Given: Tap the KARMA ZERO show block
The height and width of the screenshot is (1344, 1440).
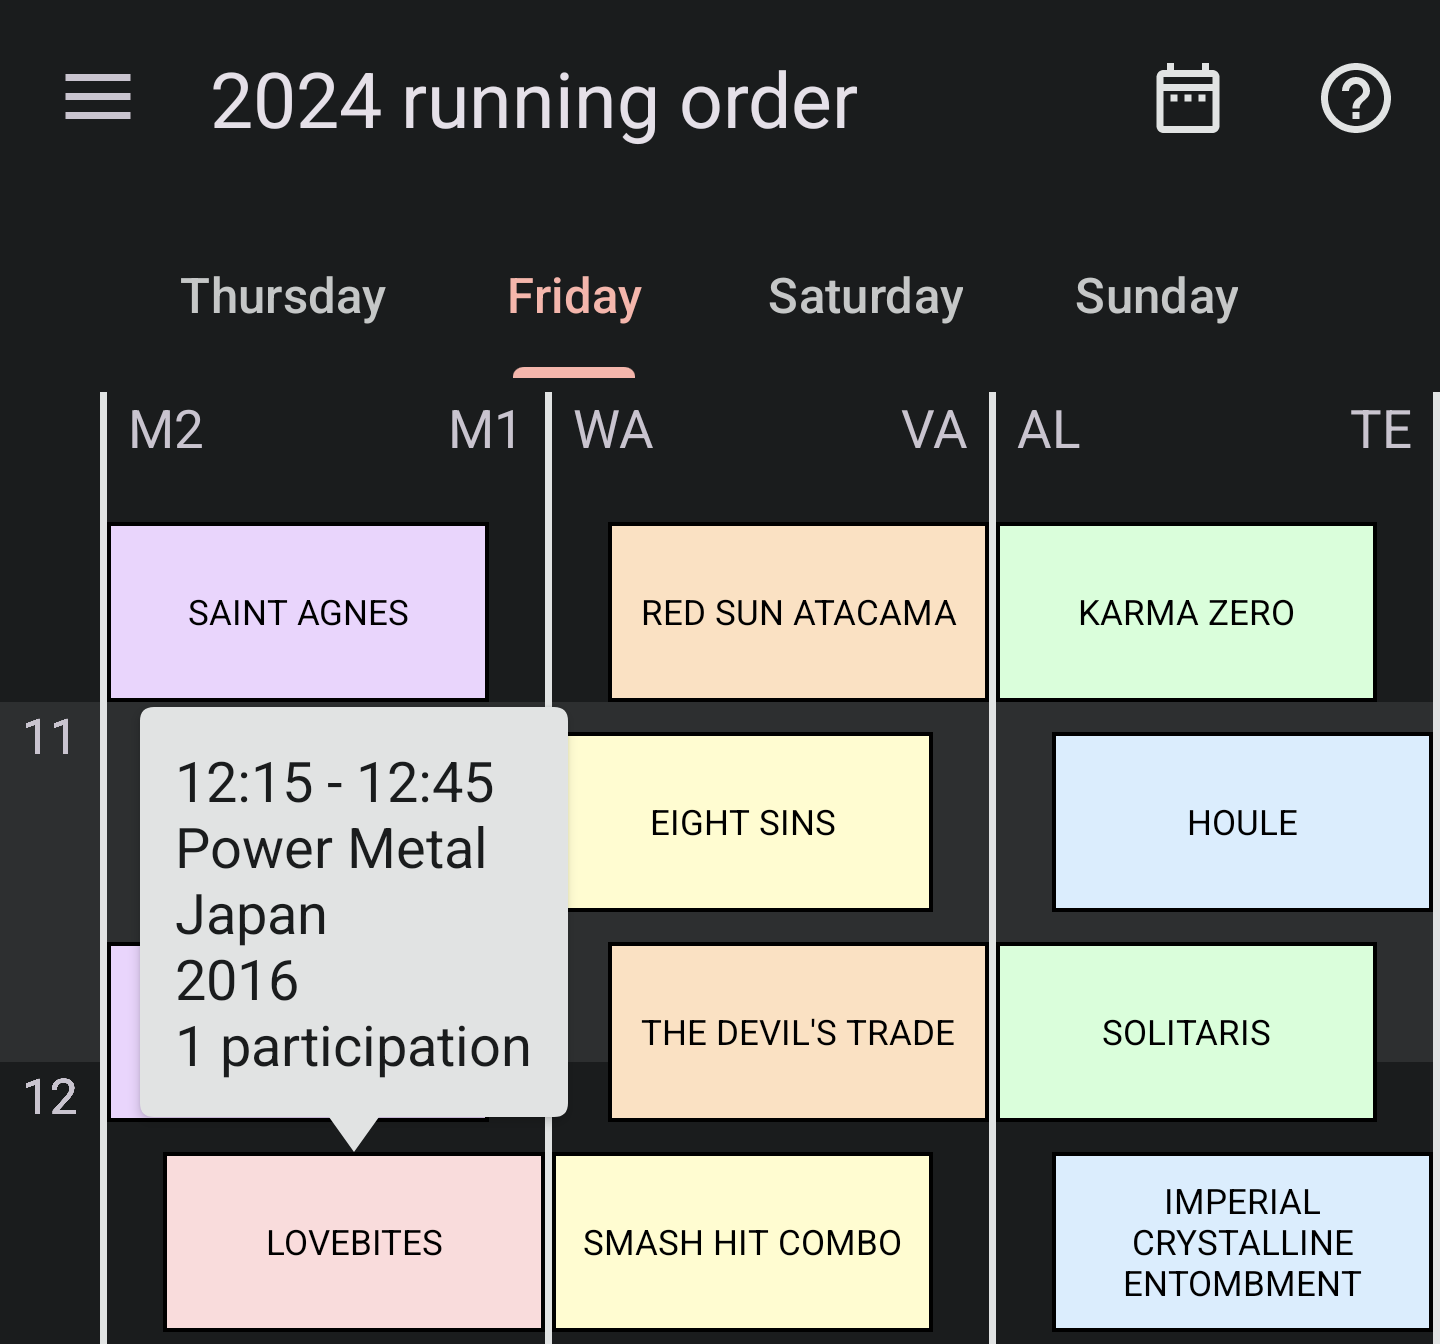Looking at the screenshot, I should coord(1186,612).
